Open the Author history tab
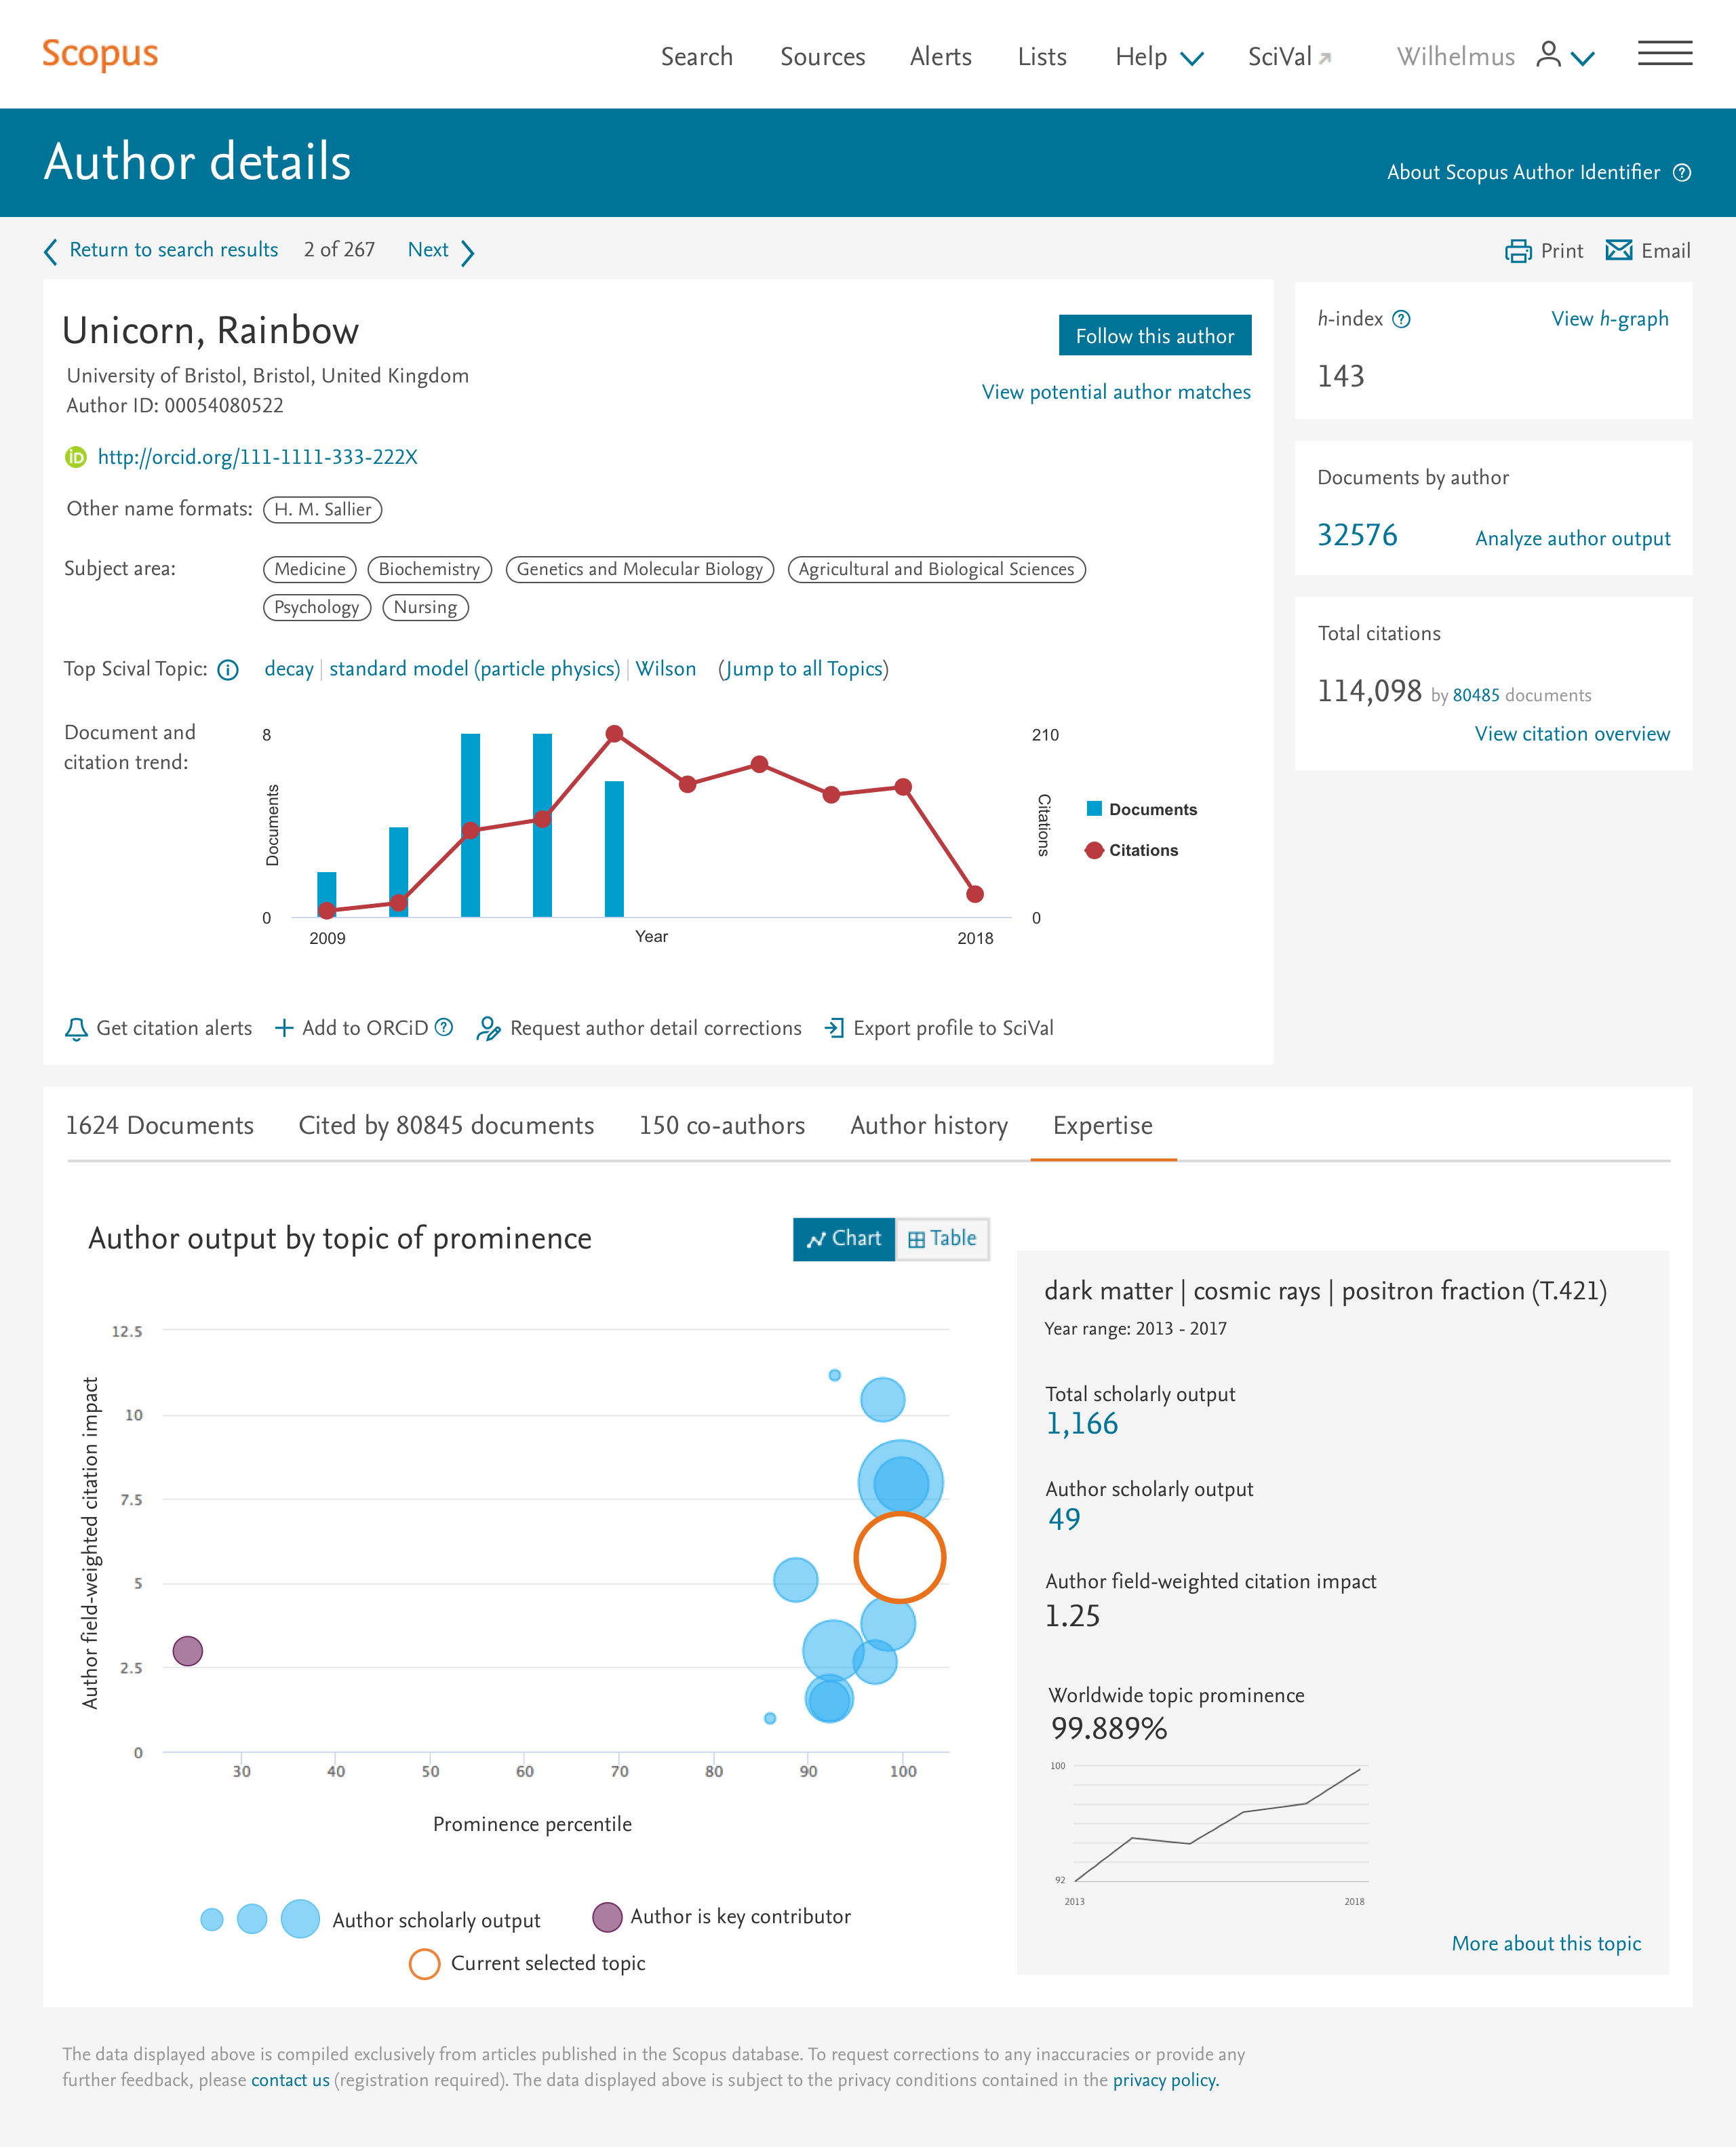This screenshot has width=1736, height=2147. (928, 1125)
